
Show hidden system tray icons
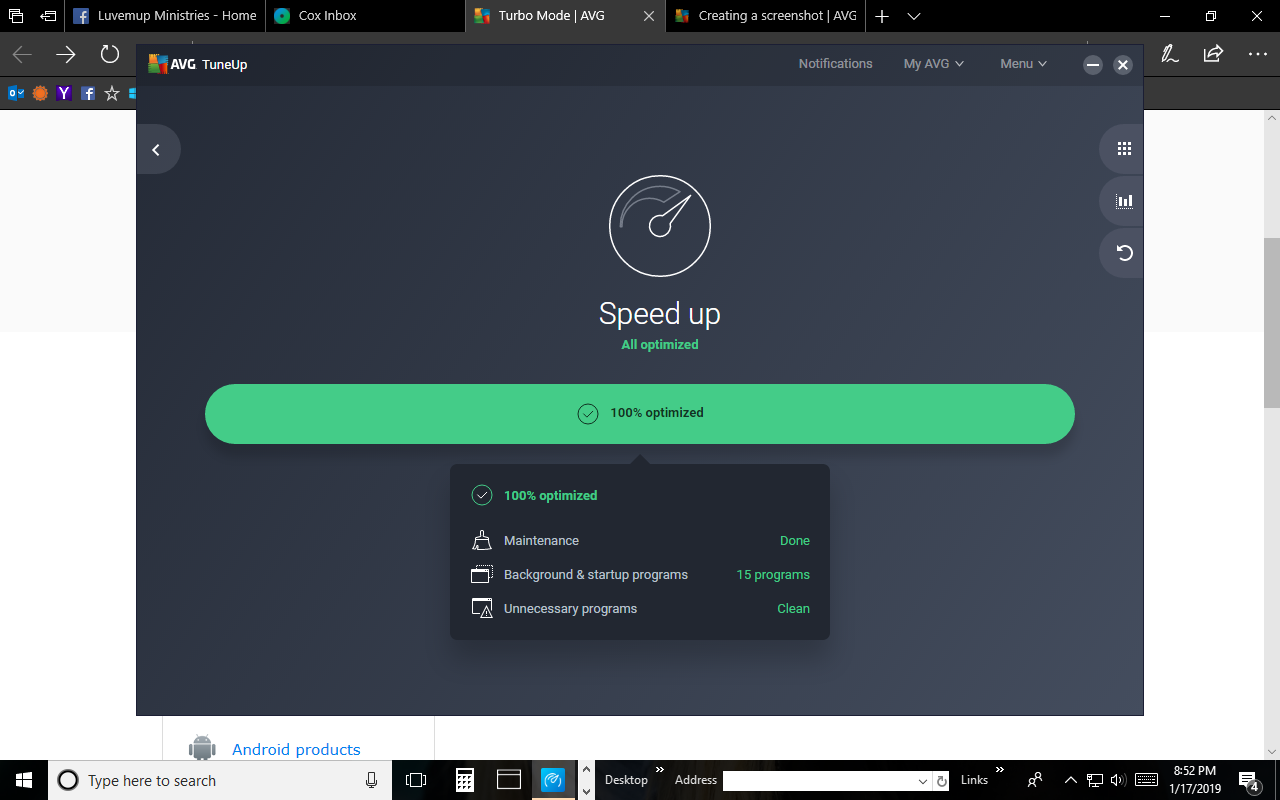tap(1071, 780)
